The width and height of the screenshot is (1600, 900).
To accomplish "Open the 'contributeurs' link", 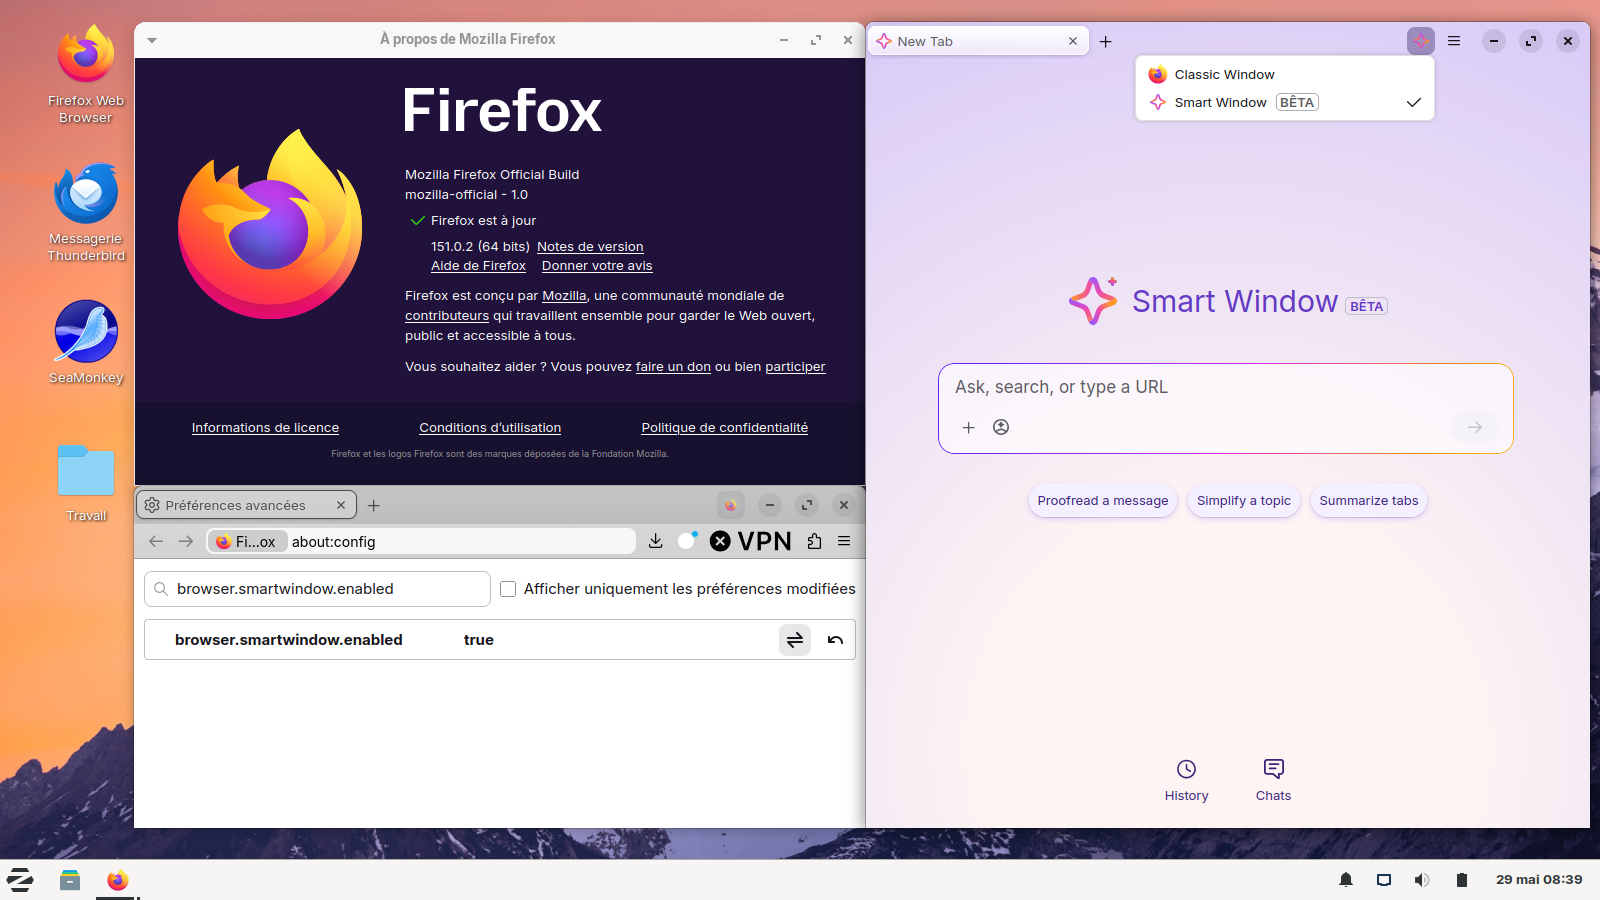I will [x=447, y=316].
